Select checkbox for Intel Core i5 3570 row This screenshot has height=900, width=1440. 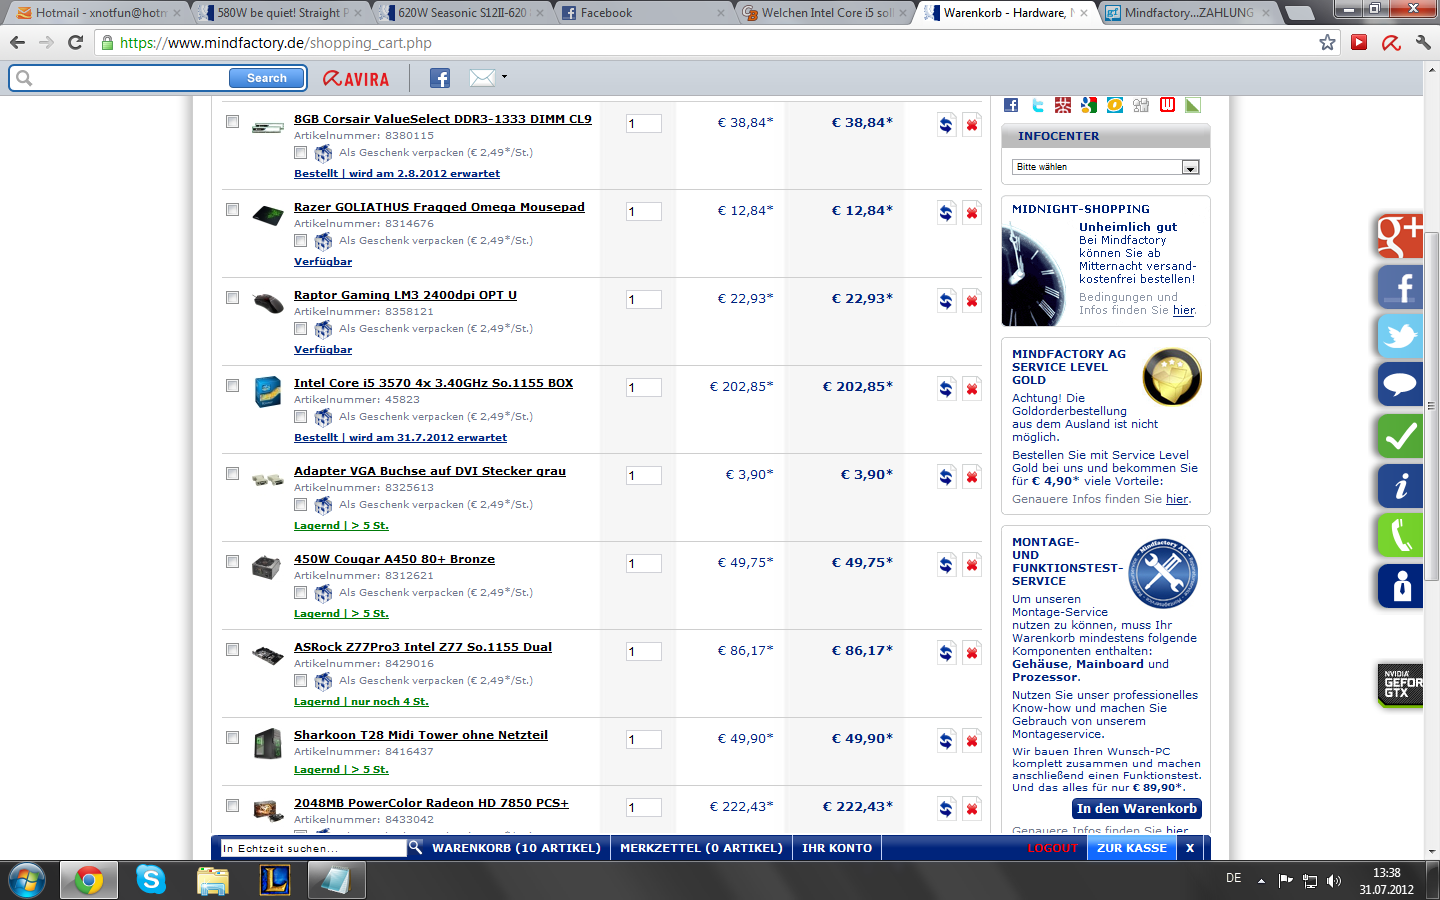[x=232, y=385]
